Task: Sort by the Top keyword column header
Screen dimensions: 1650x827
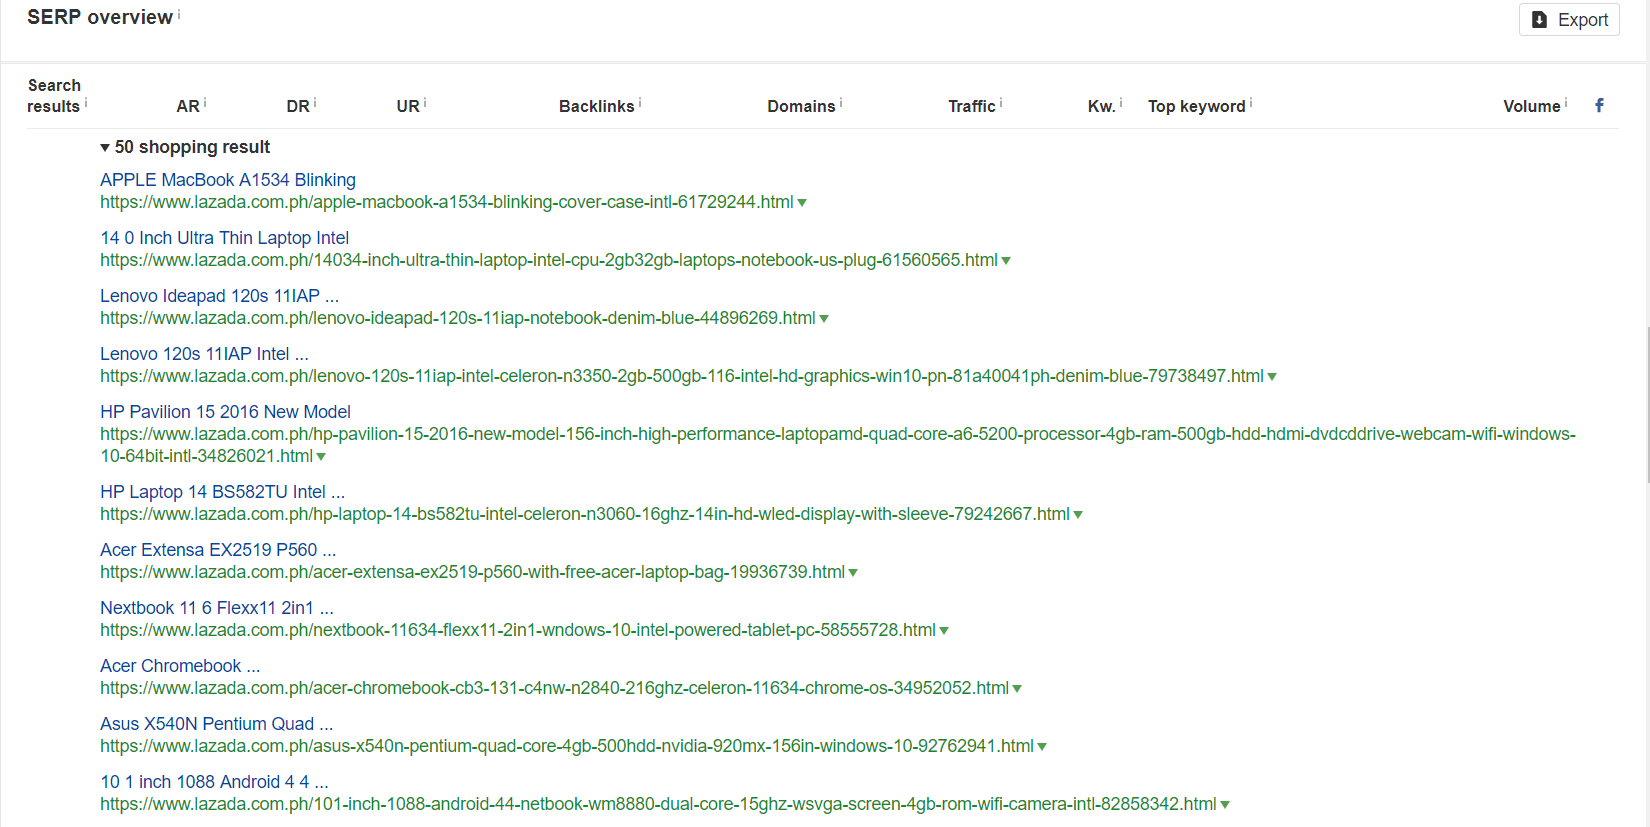Action: [1196, 106]
